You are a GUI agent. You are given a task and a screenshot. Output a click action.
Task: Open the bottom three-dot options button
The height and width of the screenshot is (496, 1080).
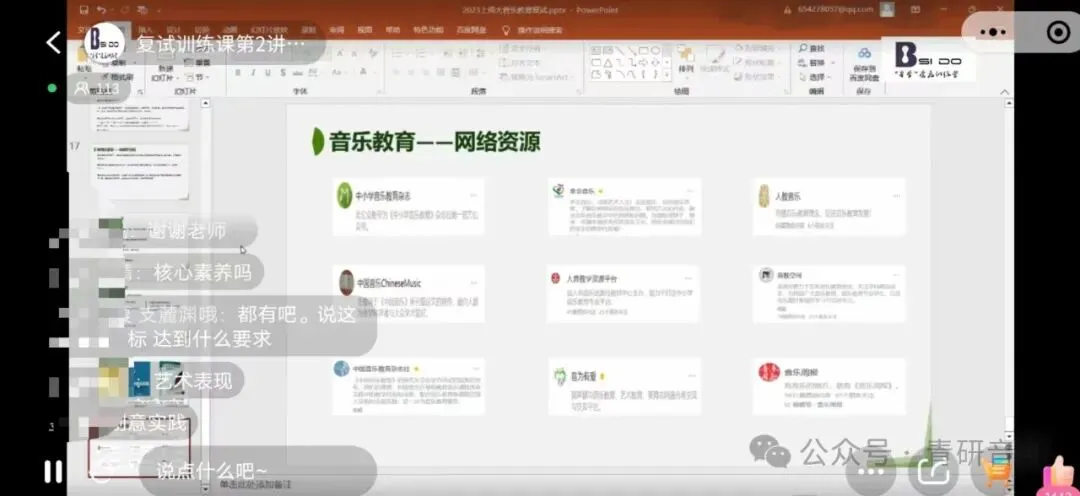click(x=871, y=472)
